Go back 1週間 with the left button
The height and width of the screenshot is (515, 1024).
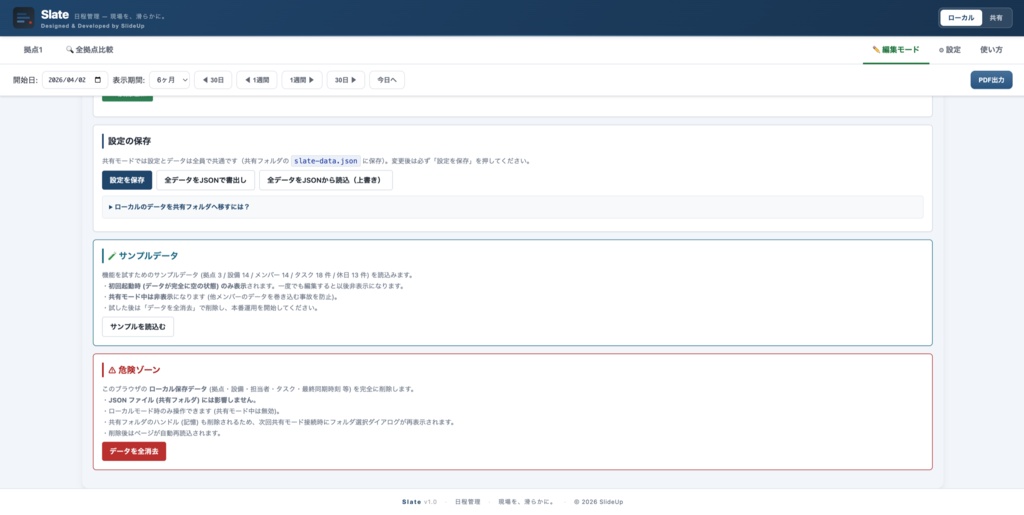click(257, 80)
